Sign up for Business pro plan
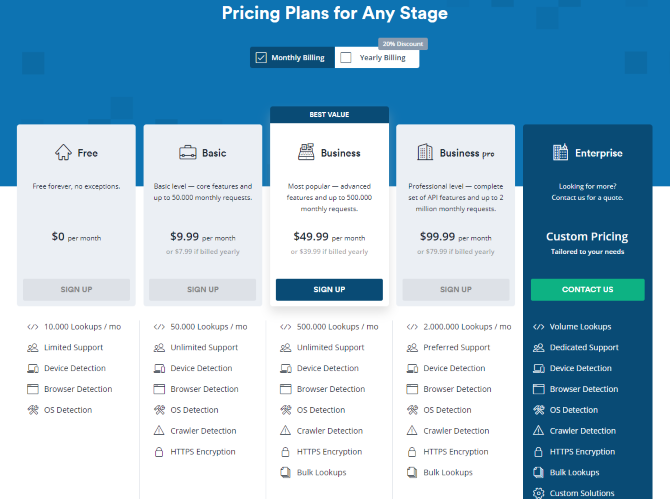This screenshot has height=499, width=670. point(455,289)
